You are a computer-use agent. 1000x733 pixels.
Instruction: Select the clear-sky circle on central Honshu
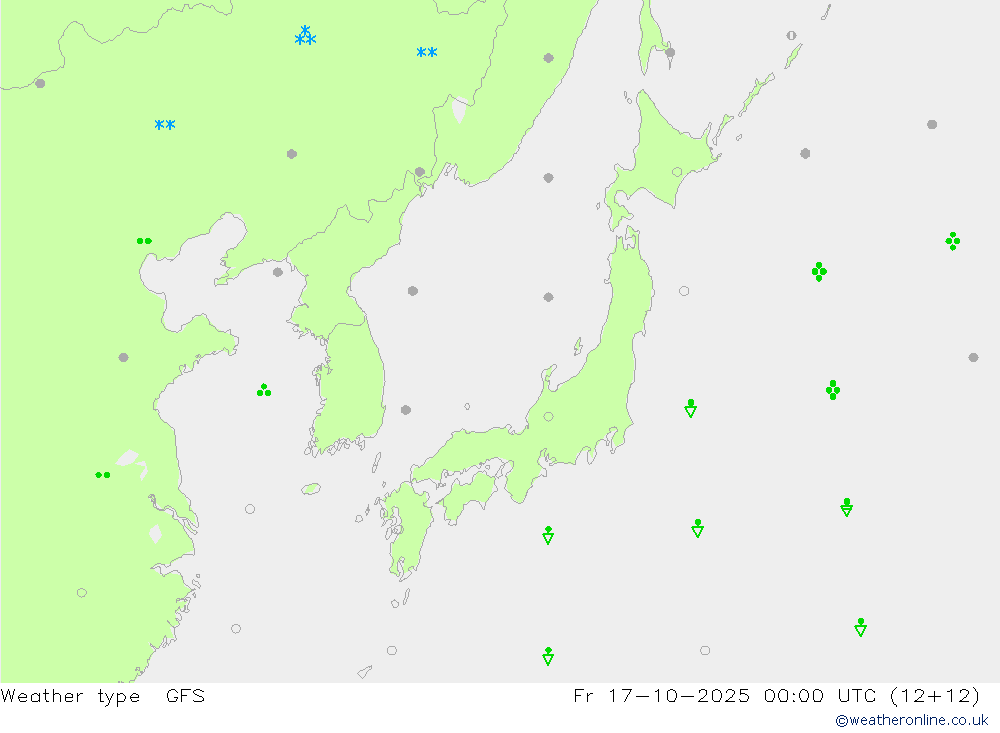pyautogui.click(x=548, y=417)
